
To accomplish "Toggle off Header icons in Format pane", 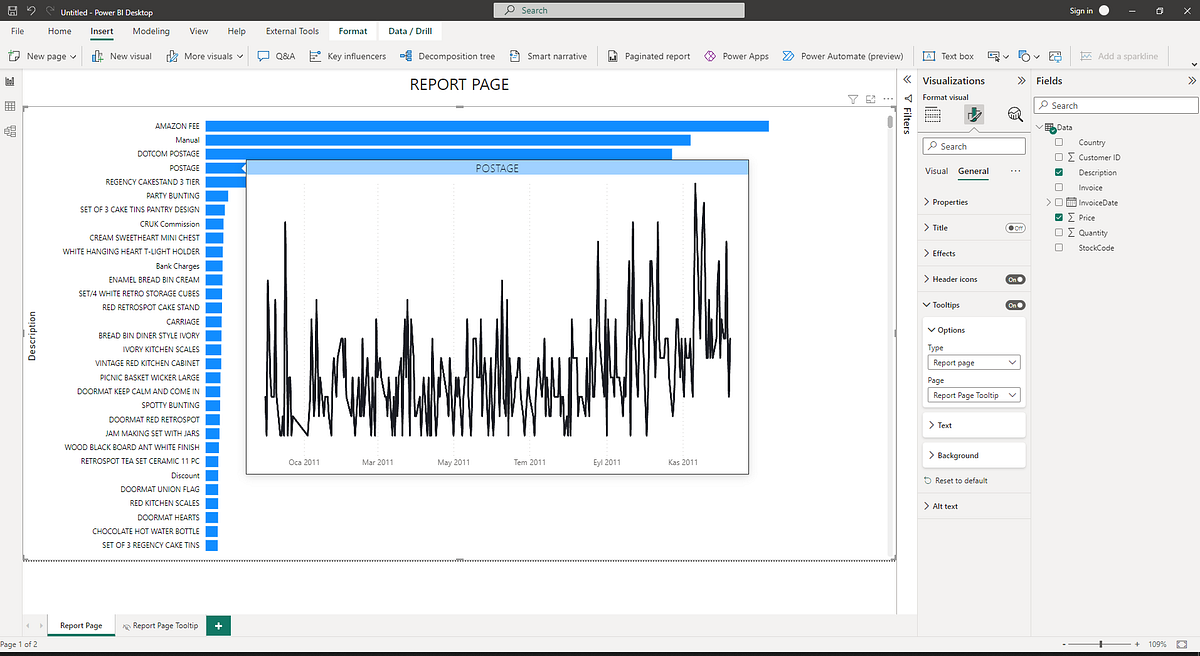I will click(1014, 279).
